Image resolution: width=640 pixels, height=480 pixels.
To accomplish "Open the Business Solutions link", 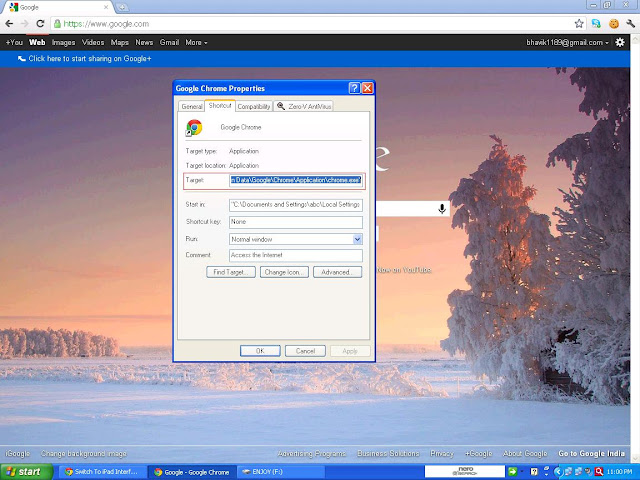I will pyautogui.click(x=388, y=453).
